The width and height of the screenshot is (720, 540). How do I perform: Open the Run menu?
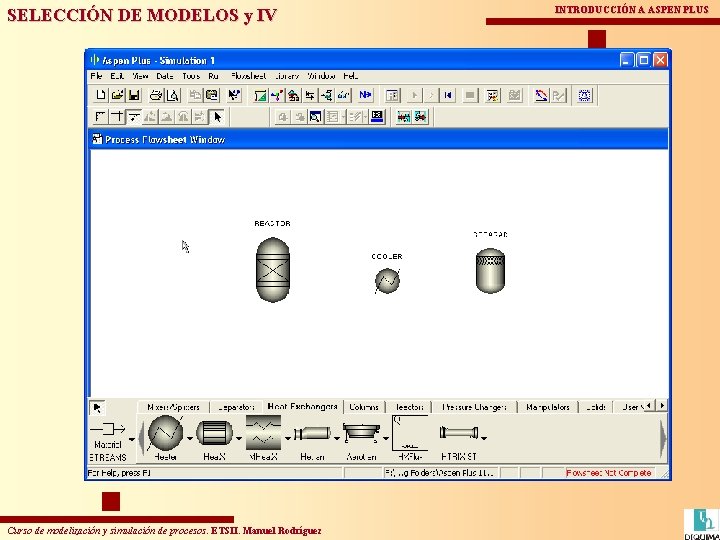point(214,76)
